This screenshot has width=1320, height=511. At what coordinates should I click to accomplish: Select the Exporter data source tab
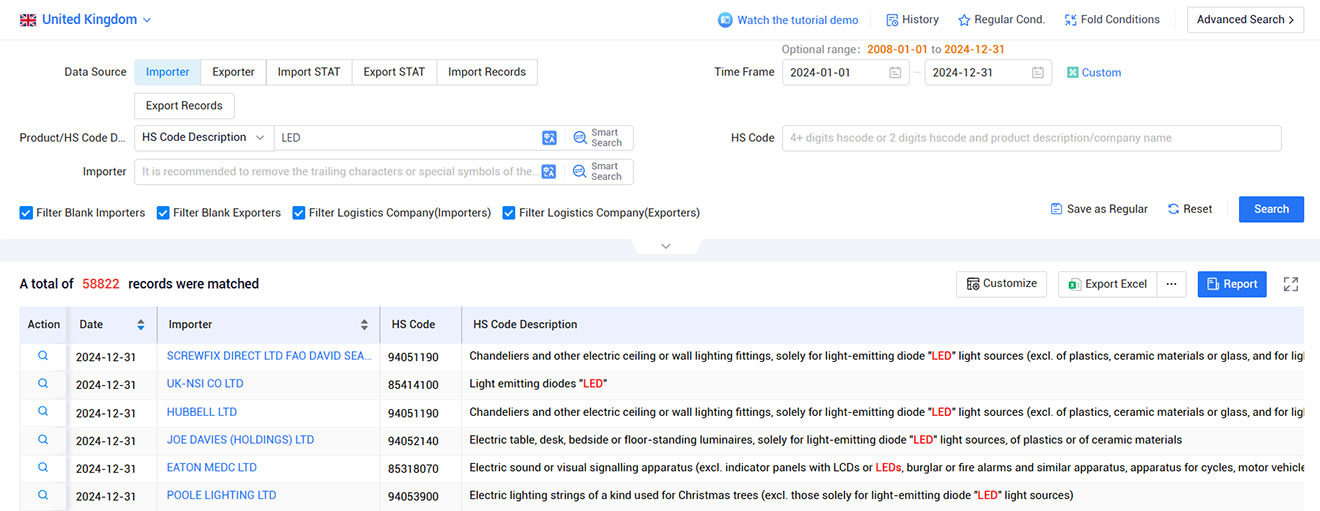coord(233,72)
